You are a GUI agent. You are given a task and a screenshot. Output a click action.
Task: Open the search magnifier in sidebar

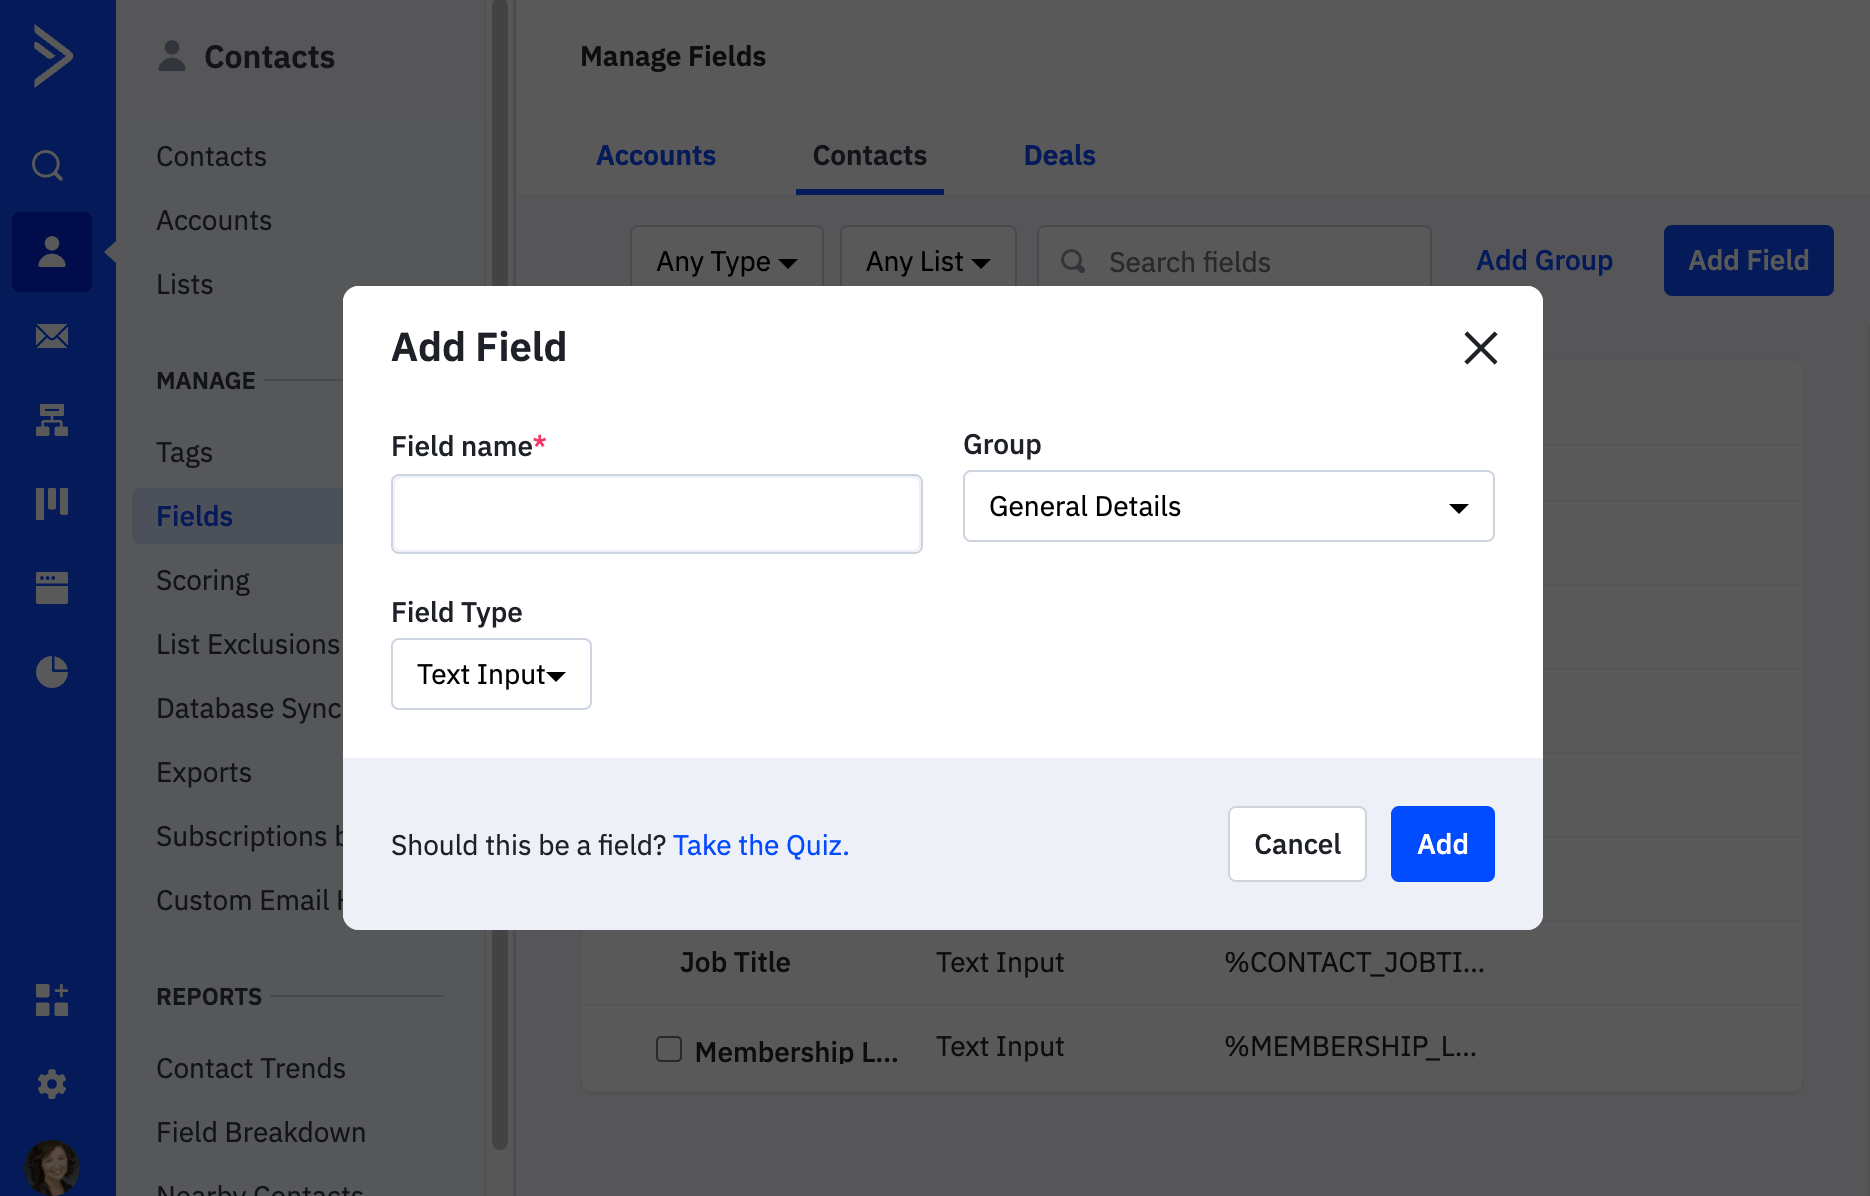(47, 164)
